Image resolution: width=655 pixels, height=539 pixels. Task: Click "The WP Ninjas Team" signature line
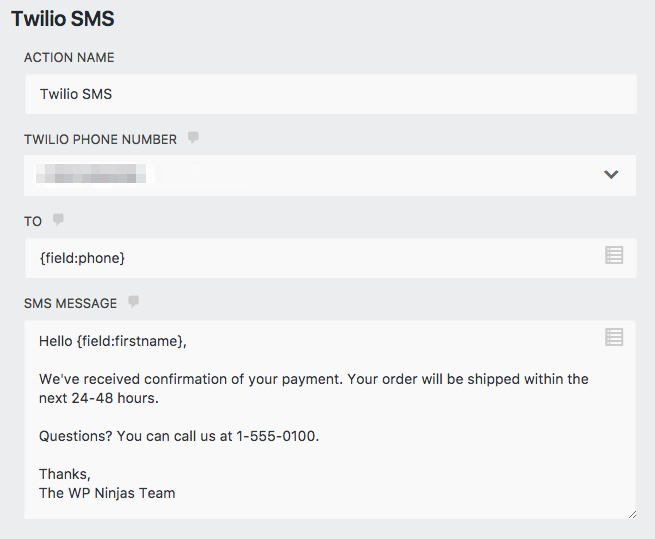(107, 492)
